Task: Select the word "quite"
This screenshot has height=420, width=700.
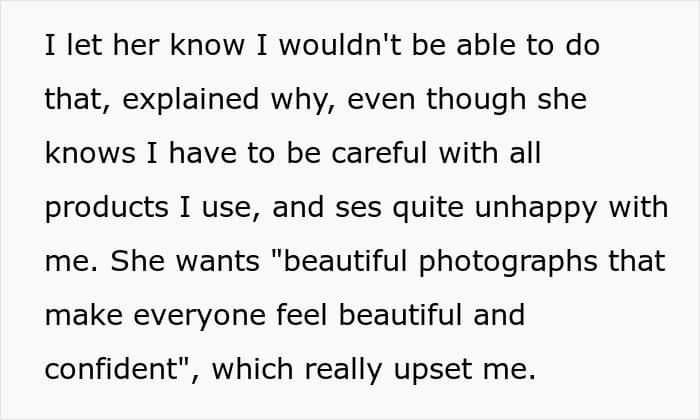Action: point(428,209)
